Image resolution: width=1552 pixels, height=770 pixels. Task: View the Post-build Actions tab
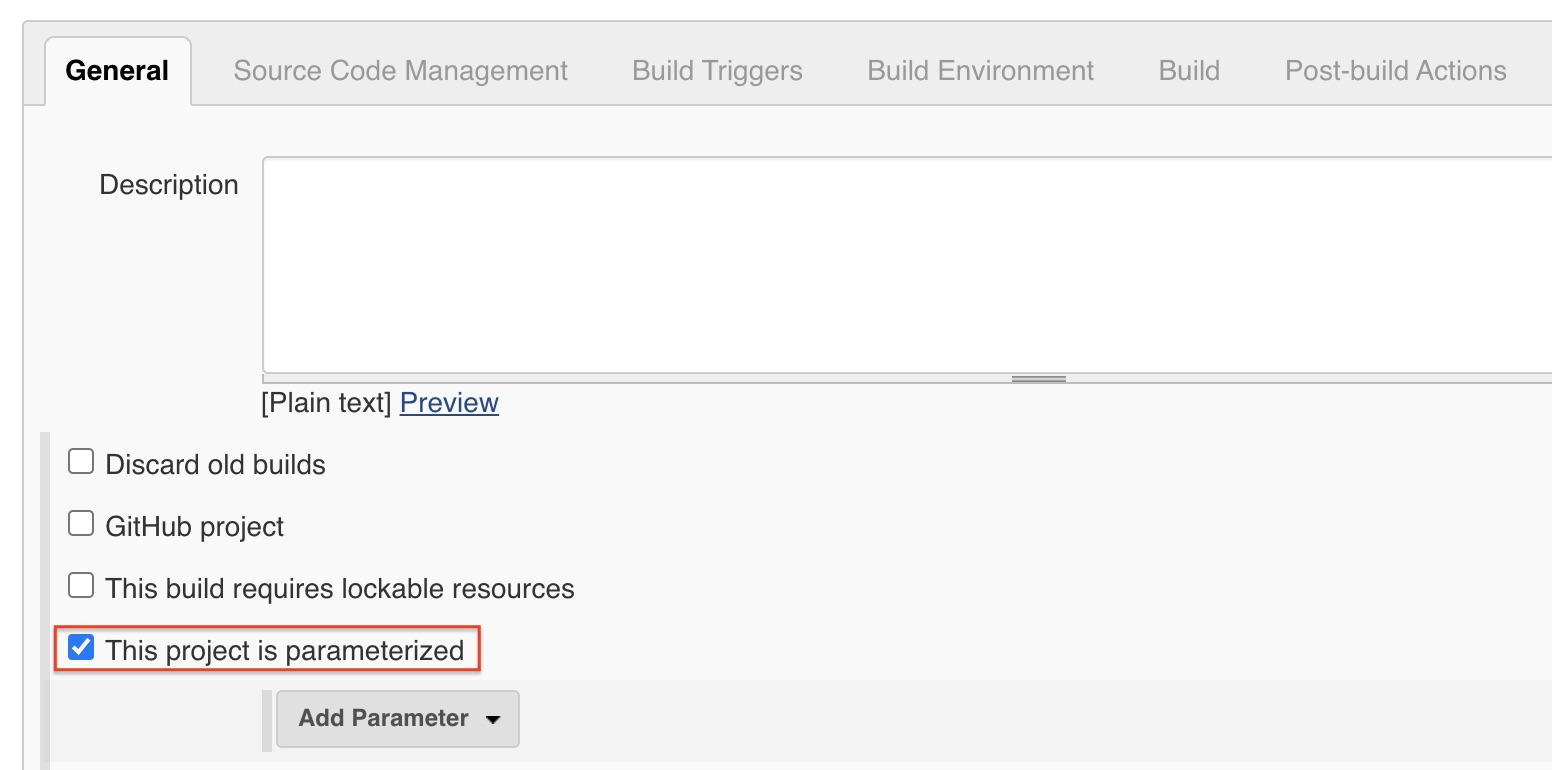pyautogui.click(x=1395, y=70)
